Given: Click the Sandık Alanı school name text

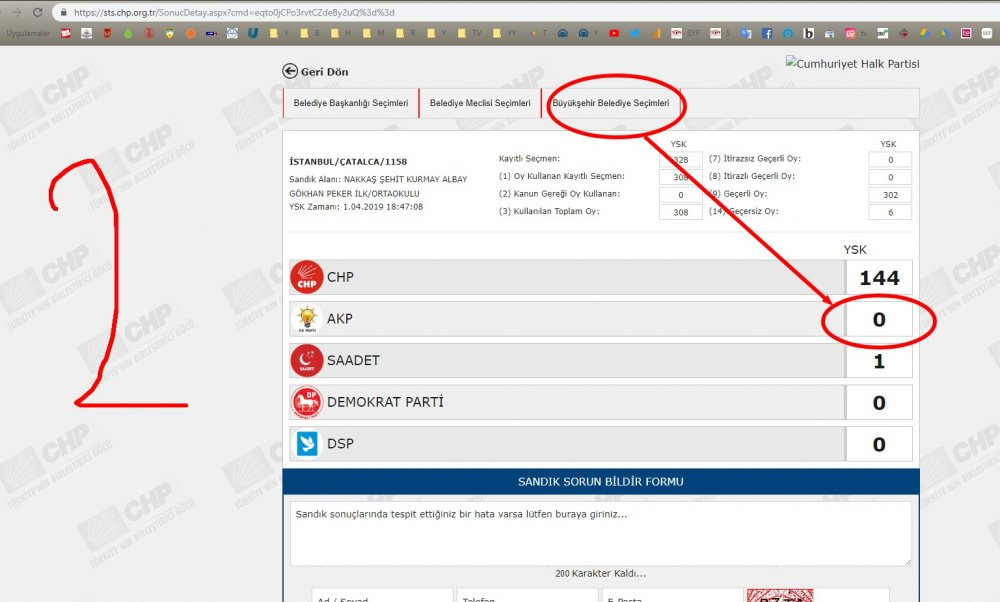Looking at the screenshot, I should [x=378, y=186].
